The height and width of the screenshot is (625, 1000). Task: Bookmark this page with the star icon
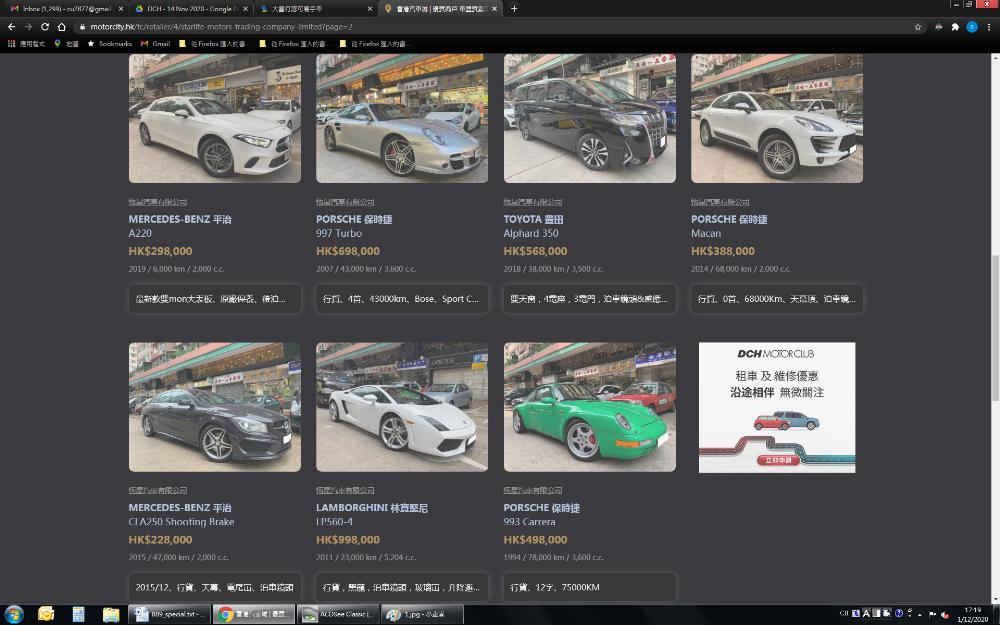(x=918, y=27)
